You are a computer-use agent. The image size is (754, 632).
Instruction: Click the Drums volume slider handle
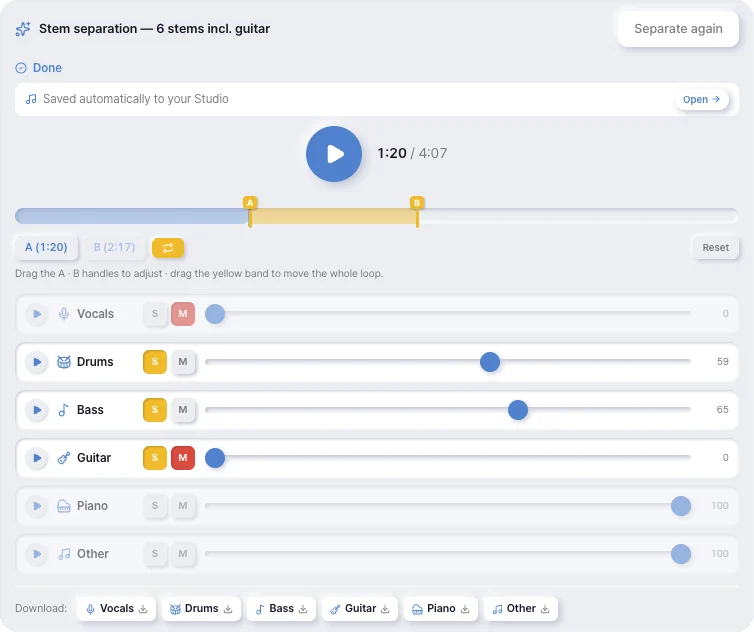[x=490, y=362]
